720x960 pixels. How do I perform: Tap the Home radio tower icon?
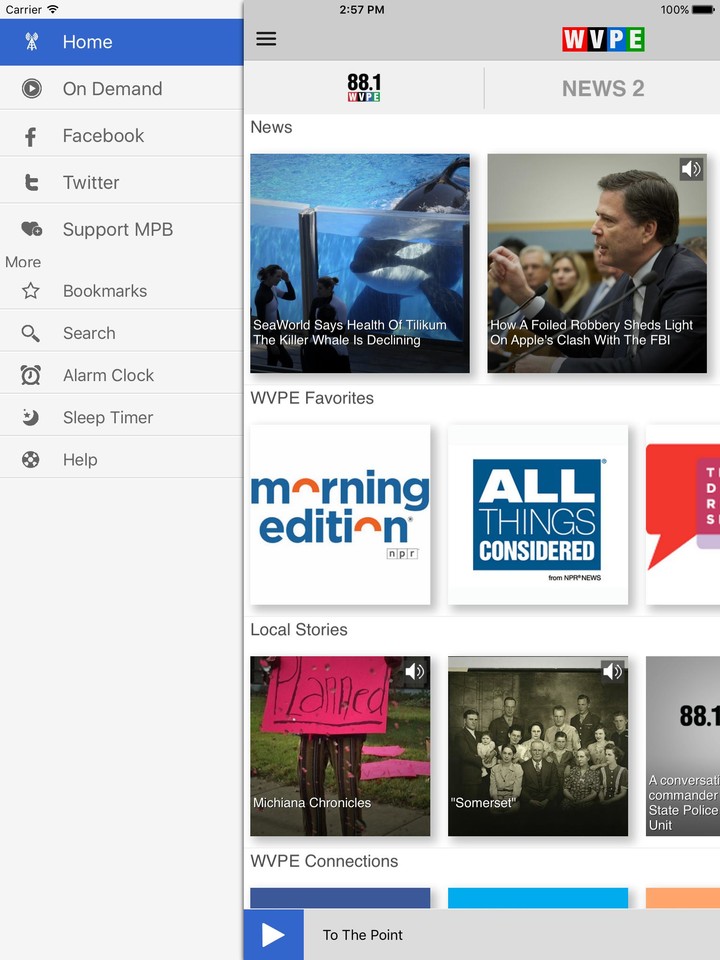click(x=31, y=42)
